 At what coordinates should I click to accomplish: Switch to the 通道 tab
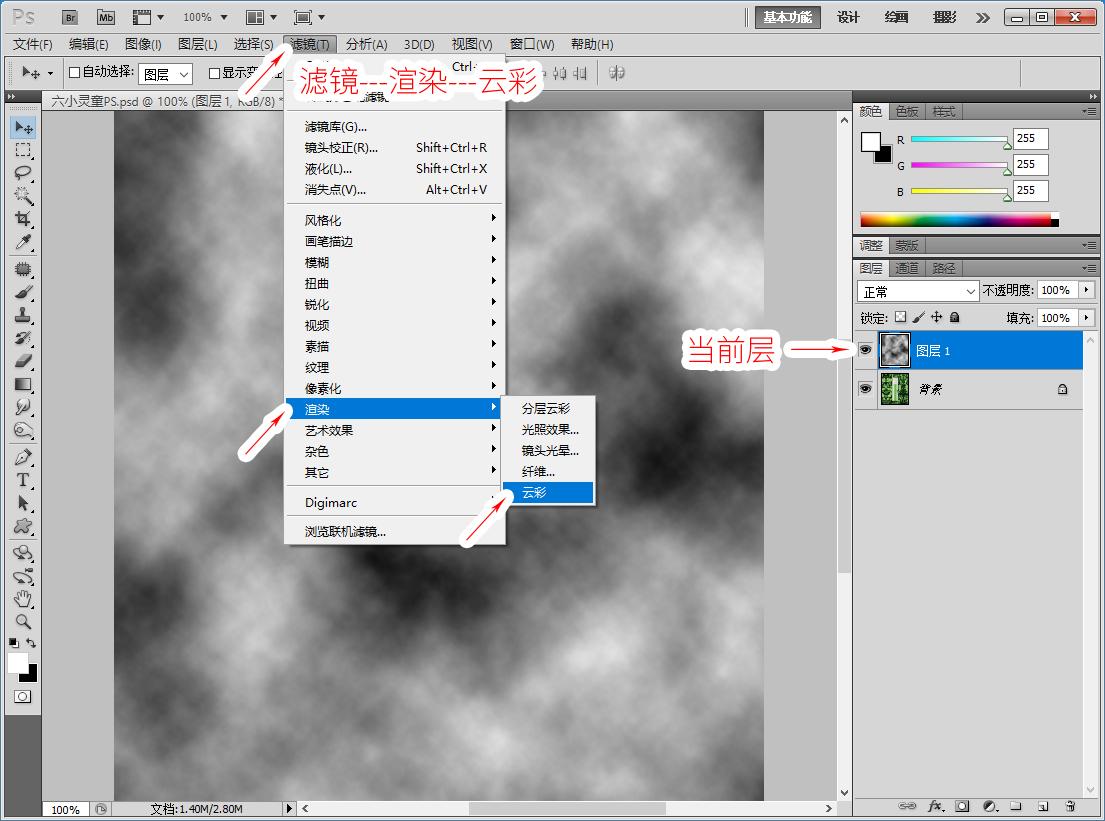[x=907, y=268]
